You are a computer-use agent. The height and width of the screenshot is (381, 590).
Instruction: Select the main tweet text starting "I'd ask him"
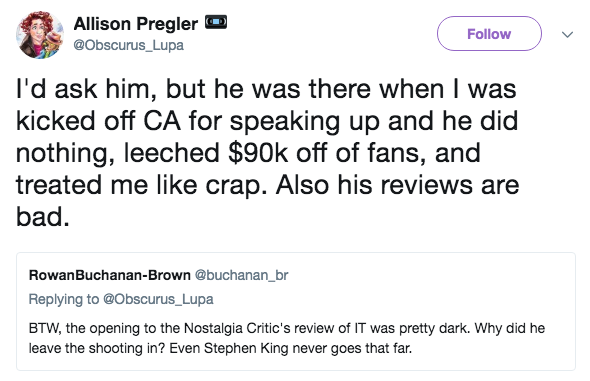point(268,152)
